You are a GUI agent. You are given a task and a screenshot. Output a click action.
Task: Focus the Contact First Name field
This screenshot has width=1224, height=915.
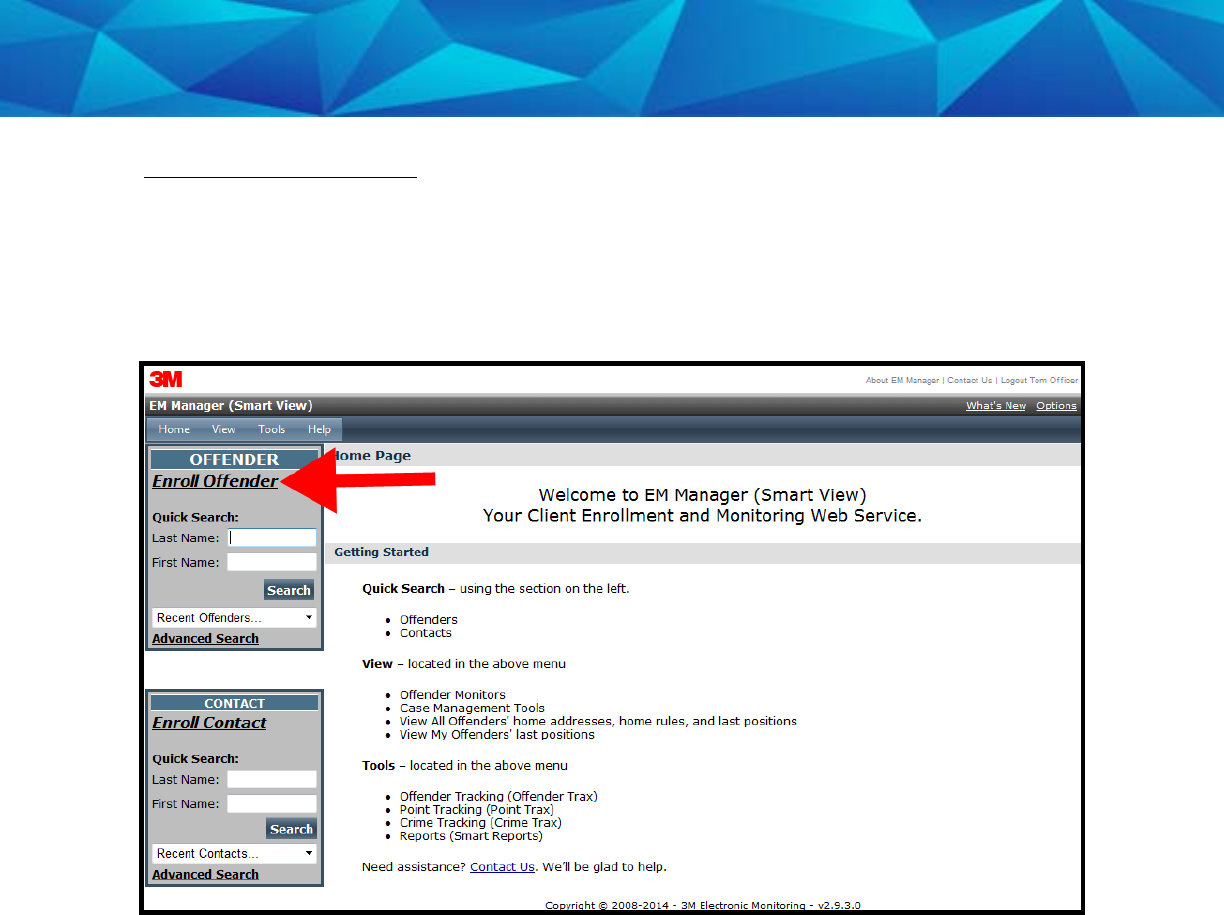coord(272,803)
